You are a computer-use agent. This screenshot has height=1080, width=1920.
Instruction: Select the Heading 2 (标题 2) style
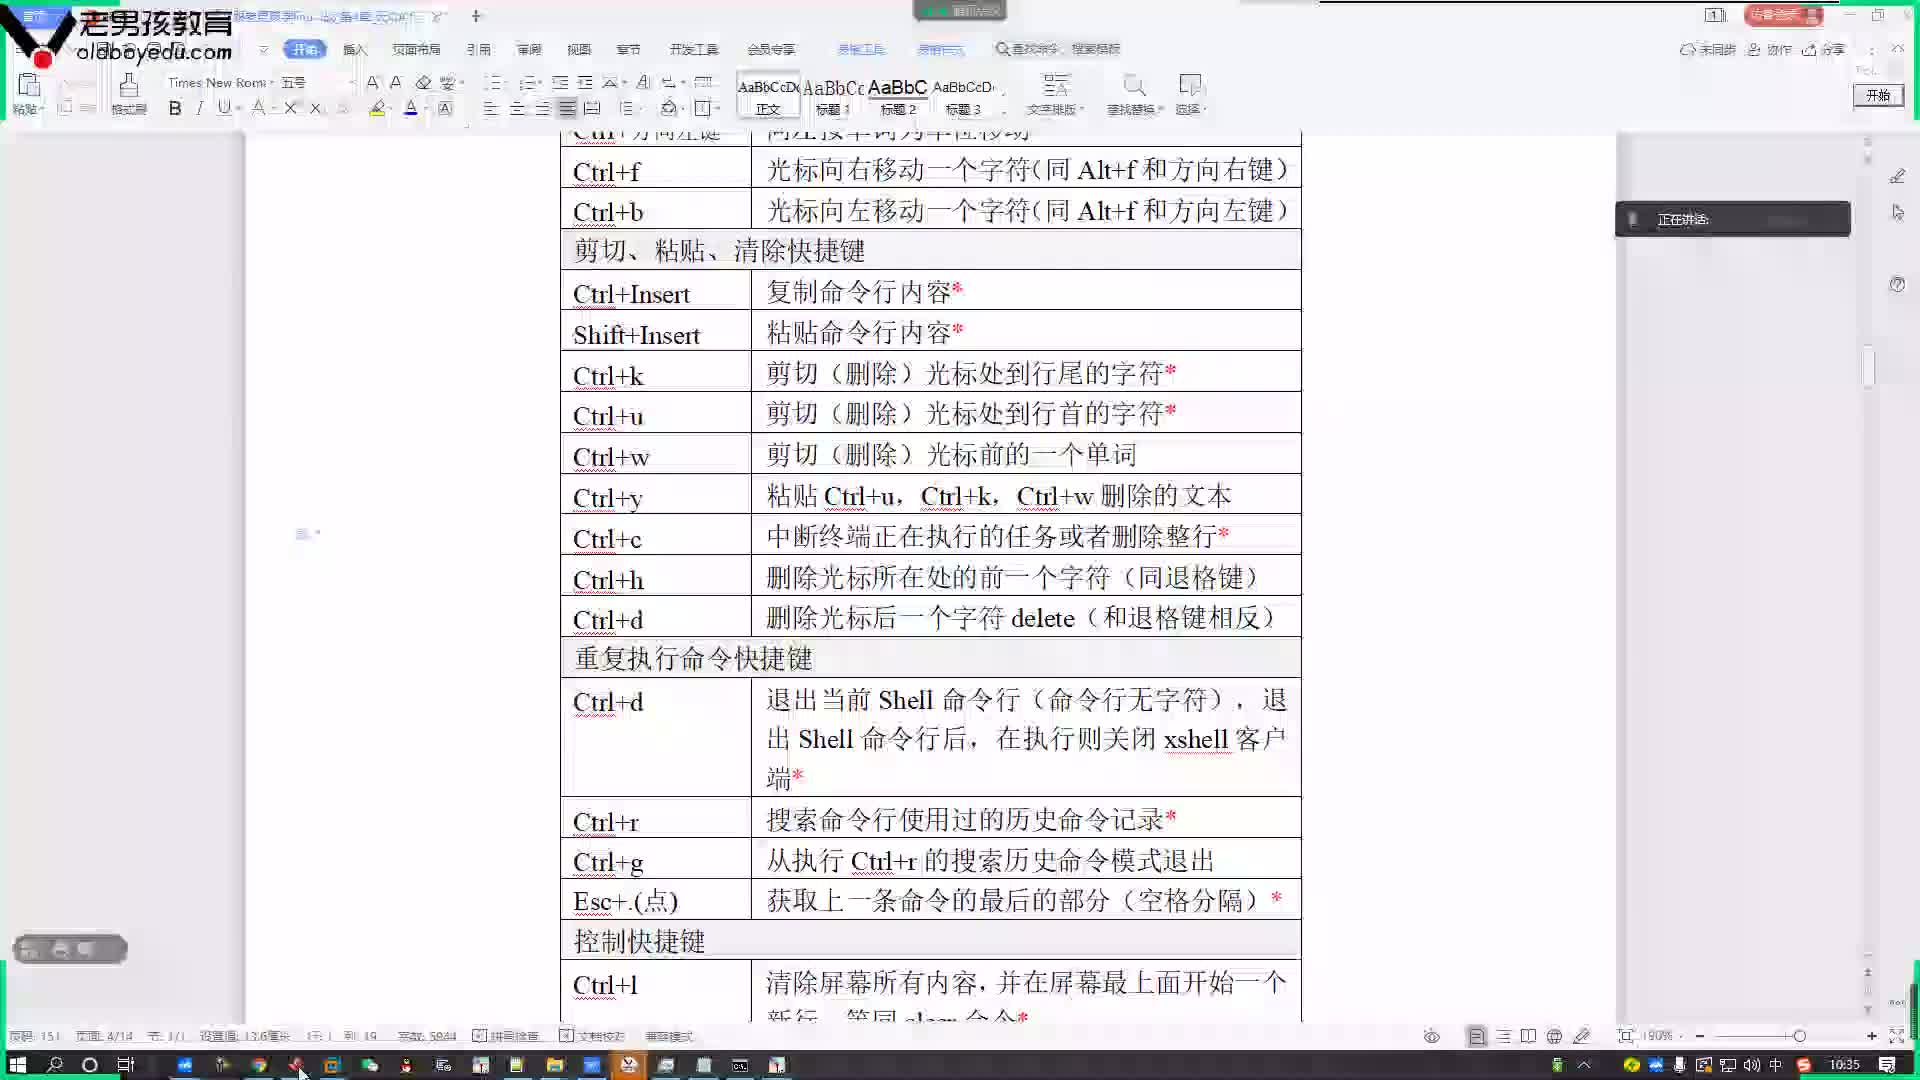(897, 96)
